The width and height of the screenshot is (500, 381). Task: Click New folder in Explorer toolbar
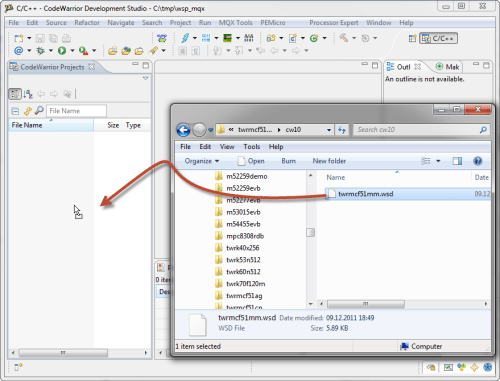click(x=329, y=161)
